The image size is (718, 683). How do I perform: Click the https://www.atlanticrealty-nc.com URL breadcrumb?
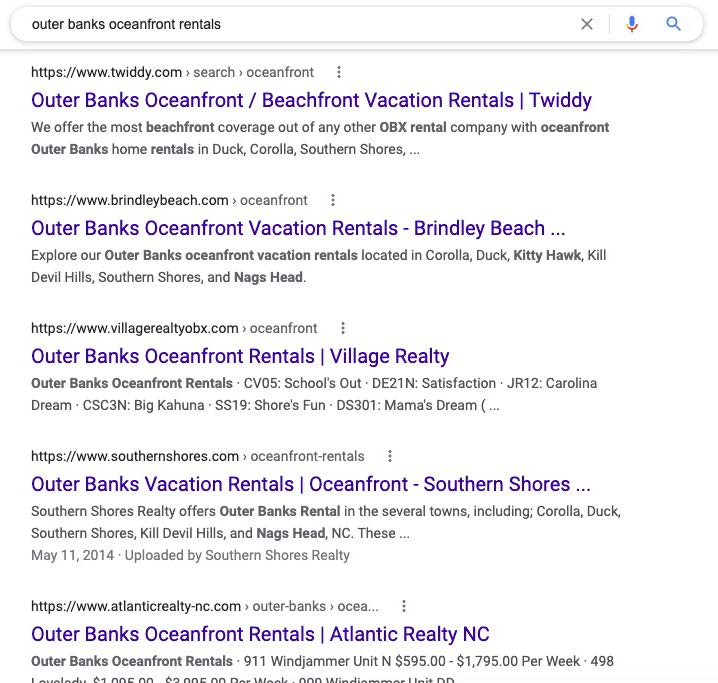pyautogui.click(x=136, y=606)
